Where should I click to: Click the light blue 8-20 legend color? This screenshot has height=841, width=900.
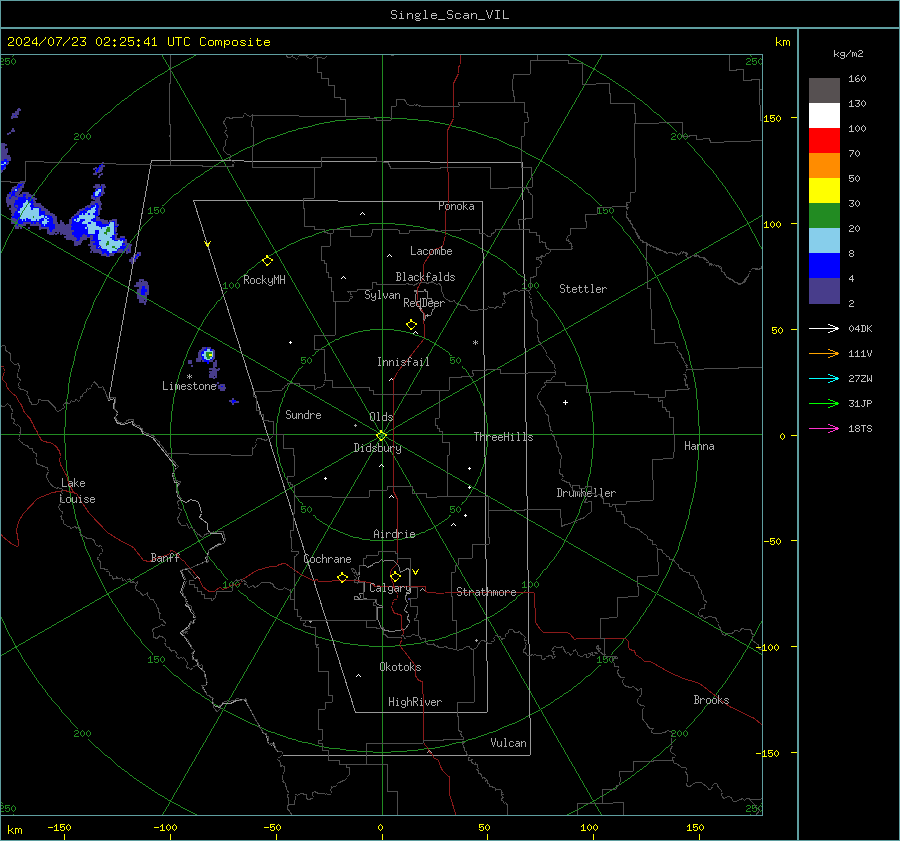[x=824, y=241]
